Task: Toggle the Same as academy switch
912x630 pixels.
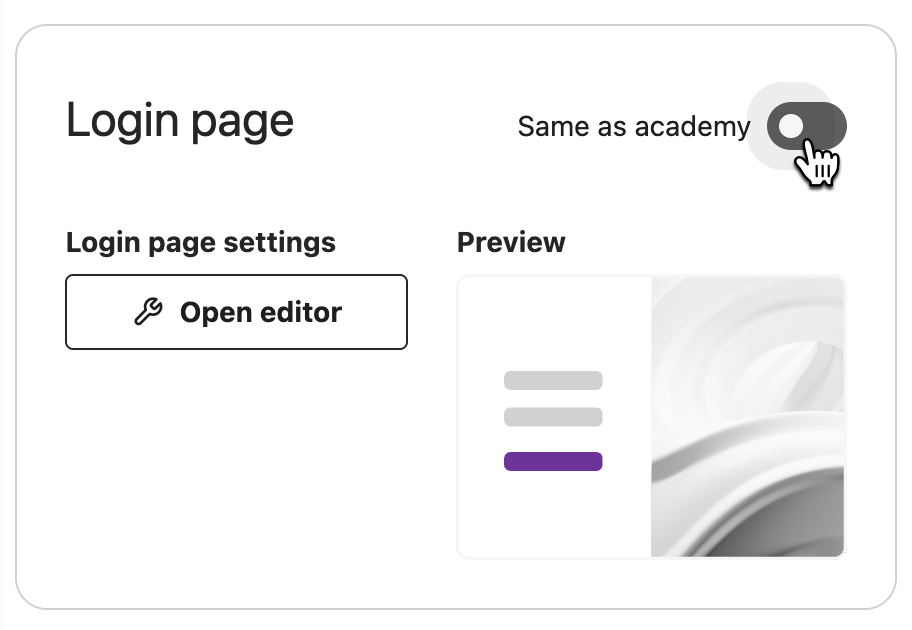Action: (806, 126)
